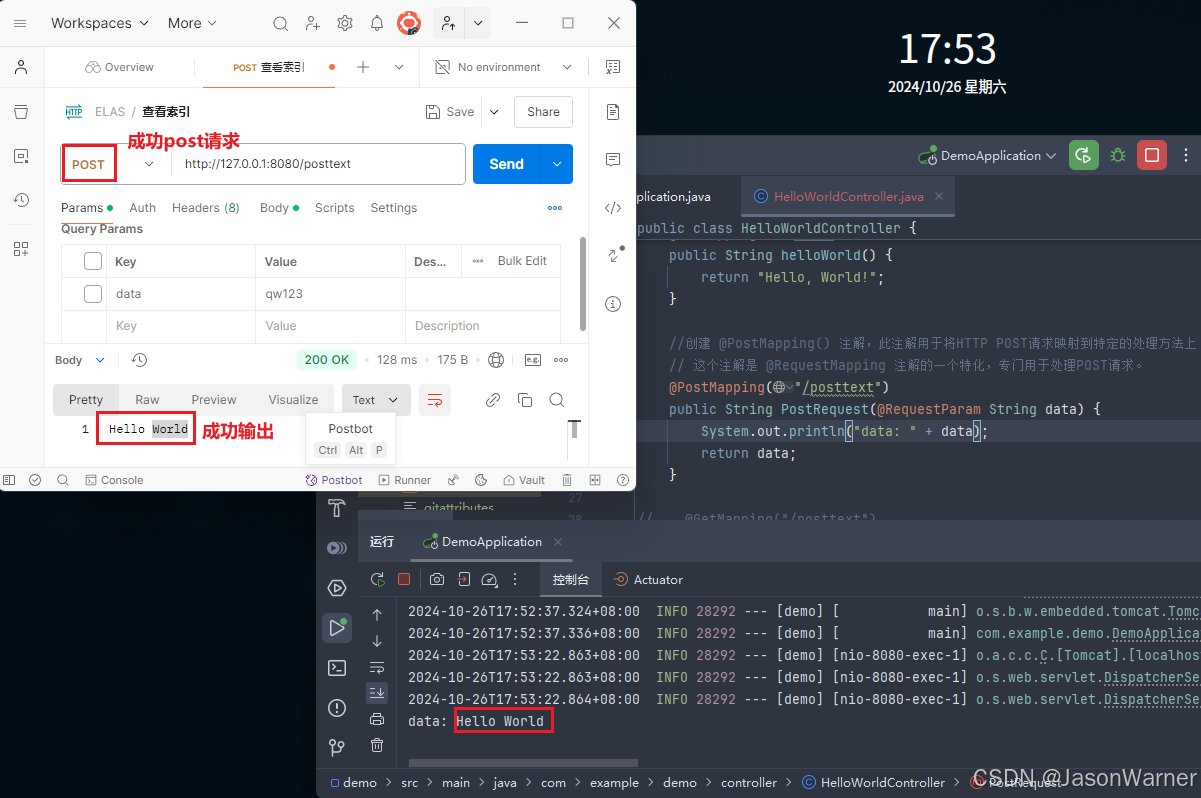This screenshot has height=798, width=1201.
Task: Open Postman settings with the gear icon
Action: (344, 23)
